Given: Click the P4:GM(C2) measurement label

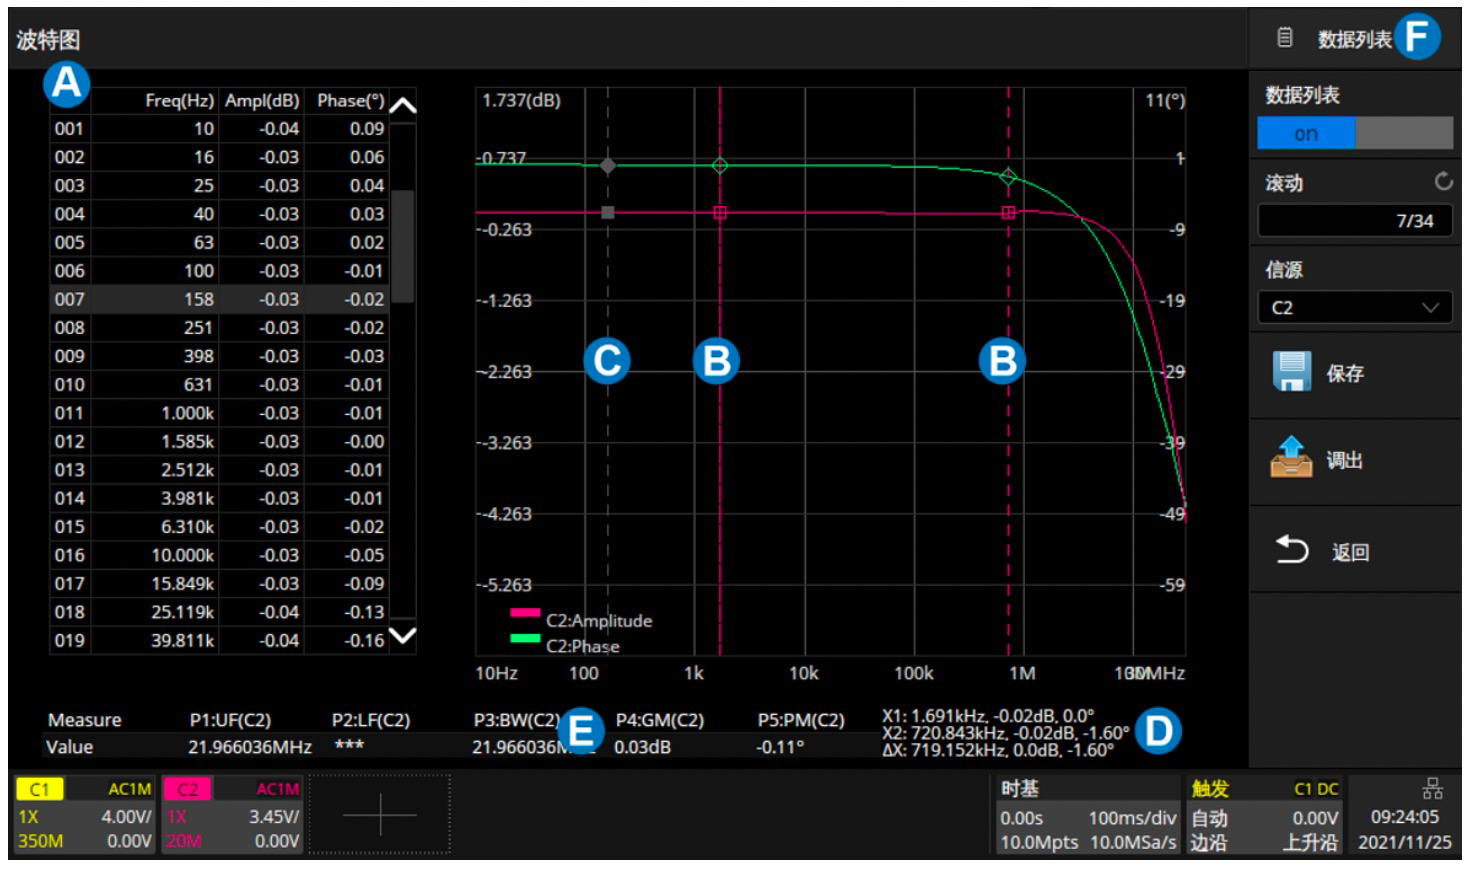Looking at the screenshot, I should coord(660,720).
